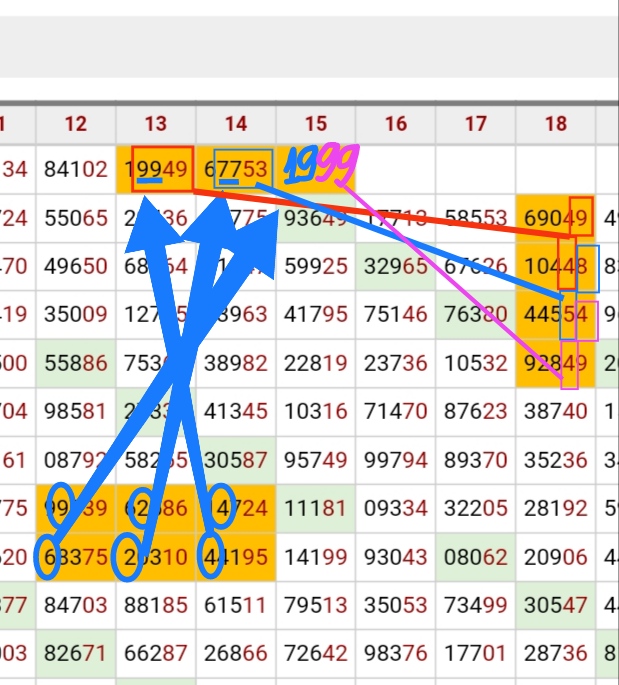Tap the number 84703
Viewport: 619px width, 685px height.
click(x=76, y=605)
